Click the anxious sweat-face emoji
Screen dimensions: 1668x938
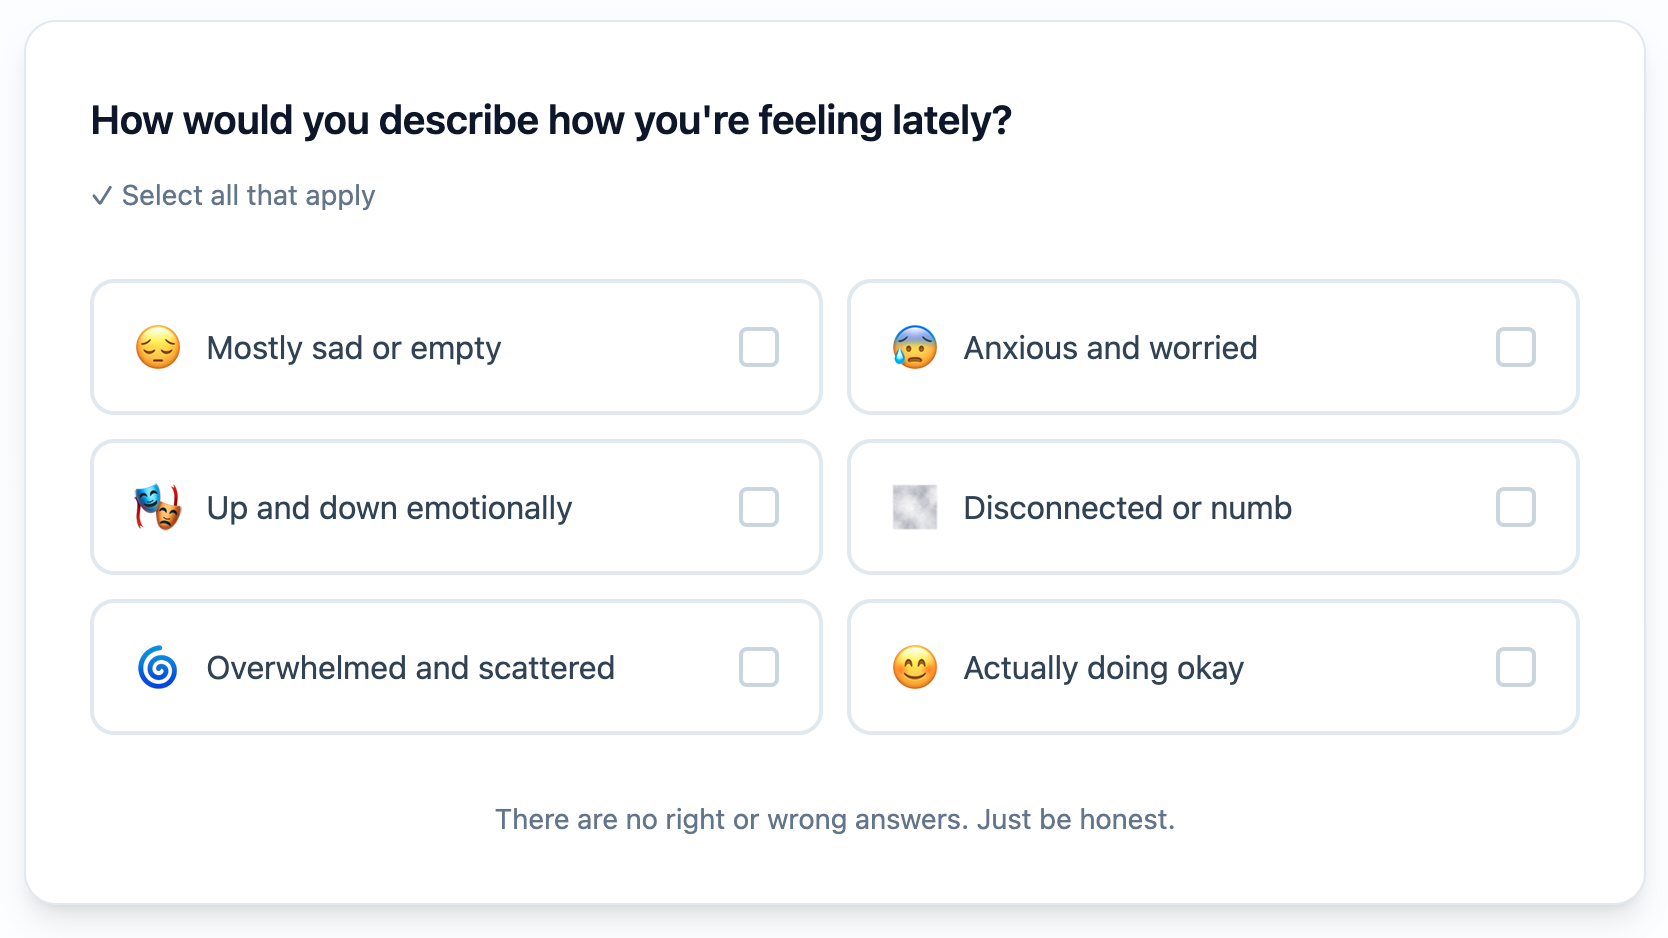coord(913,347)
